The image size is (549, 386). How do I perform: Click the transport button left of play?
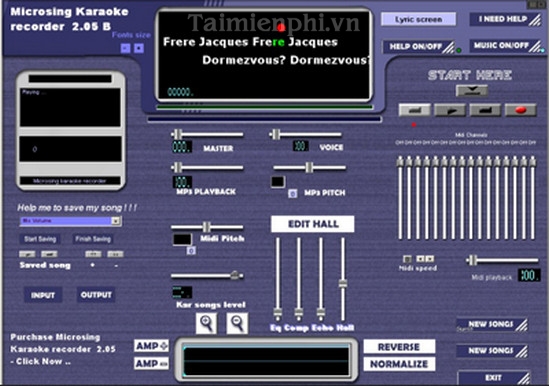click(x=415, y=110)
